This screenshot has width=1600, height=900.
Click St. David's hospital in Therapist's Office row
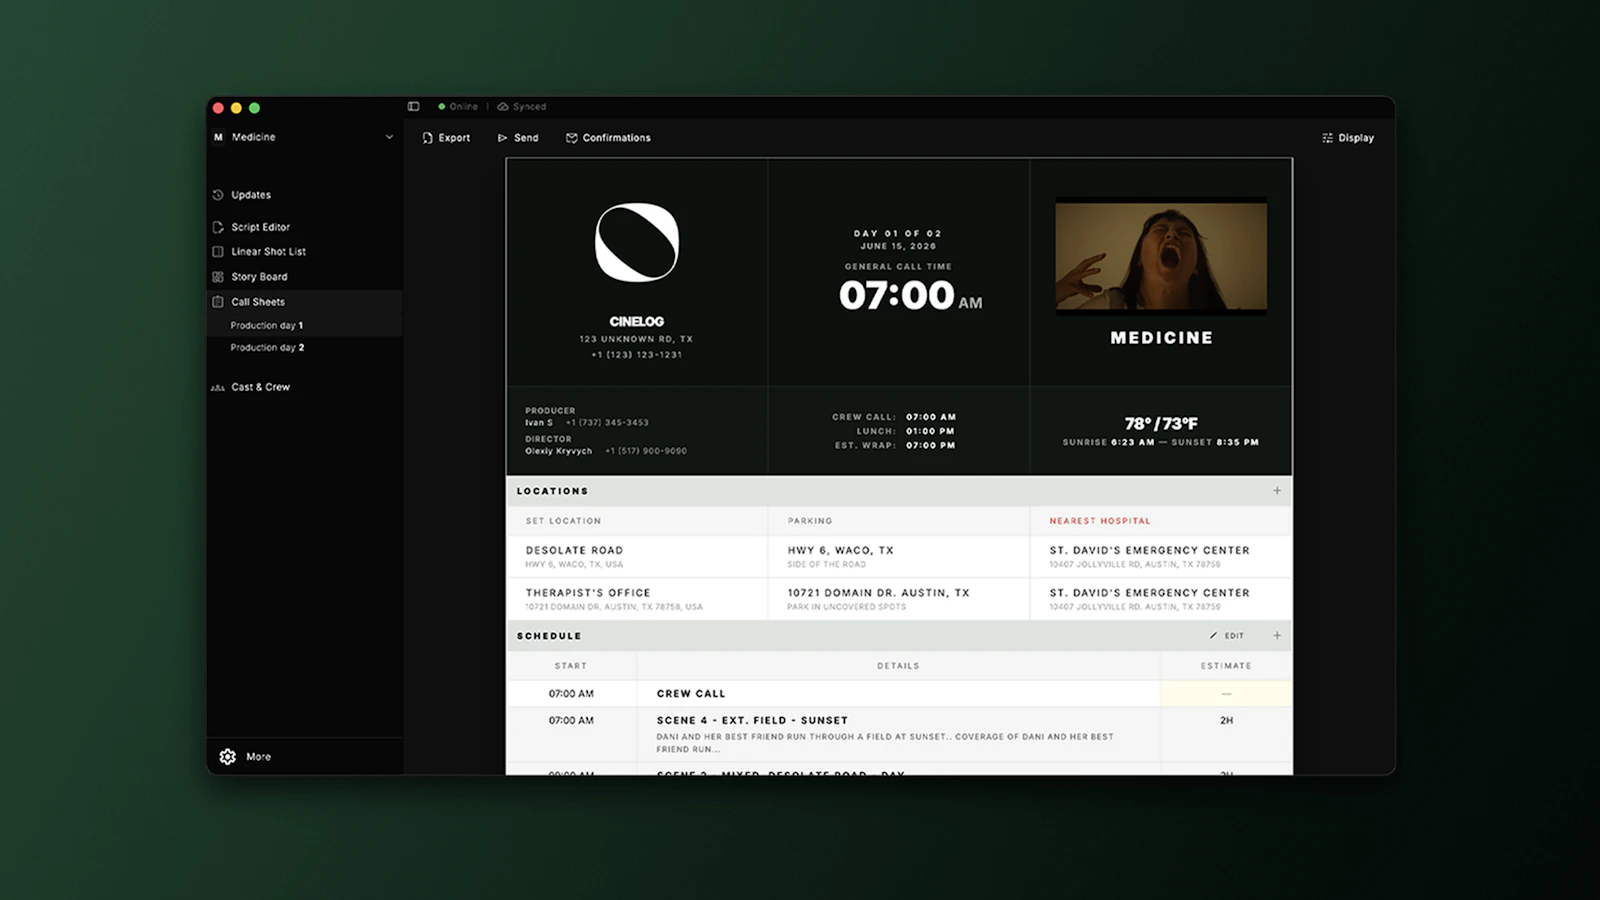1161,599
